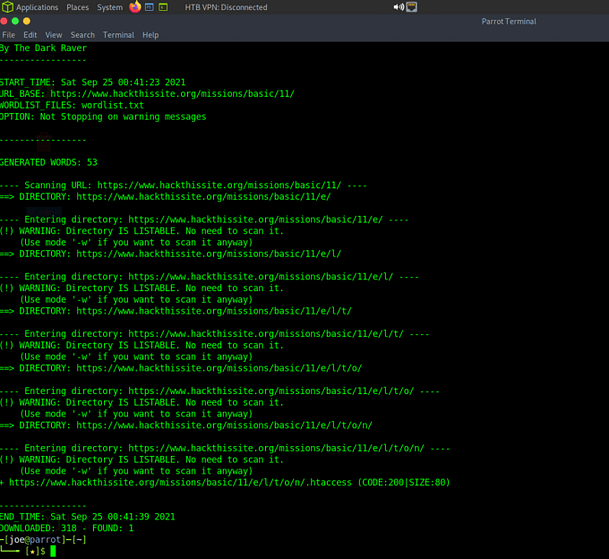Open the terminal View menu
The width and height of the screenshot is (609, 559).
54,35
